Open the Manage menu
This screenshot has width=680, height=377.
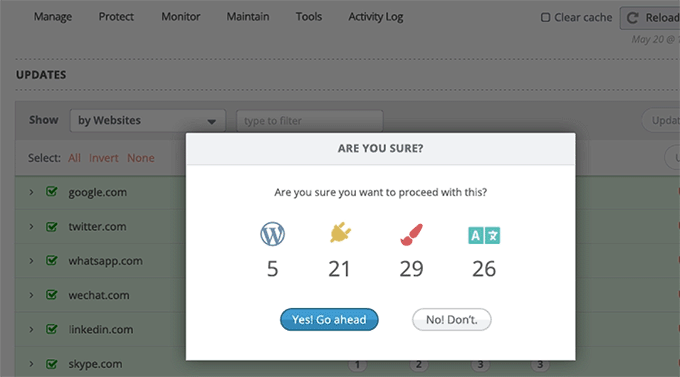(53, 17)
